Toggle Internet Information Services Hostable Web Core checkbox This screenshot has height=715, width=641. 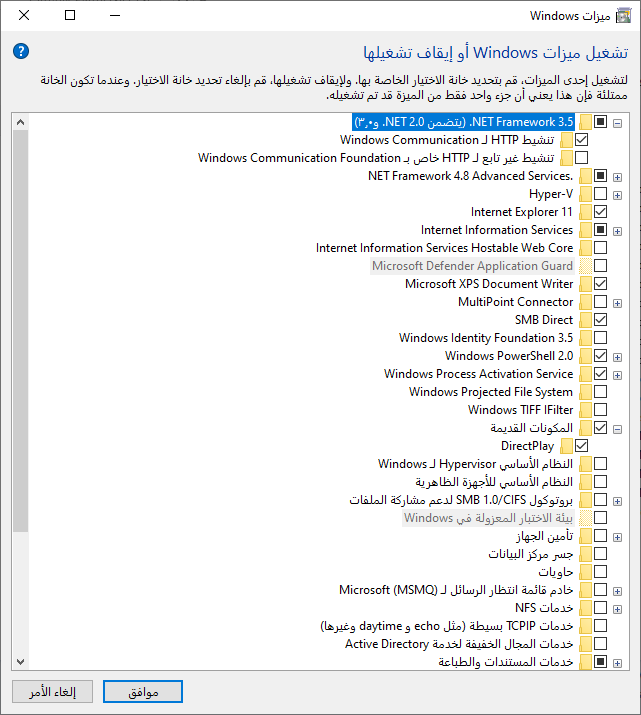(x=600, y=248)
